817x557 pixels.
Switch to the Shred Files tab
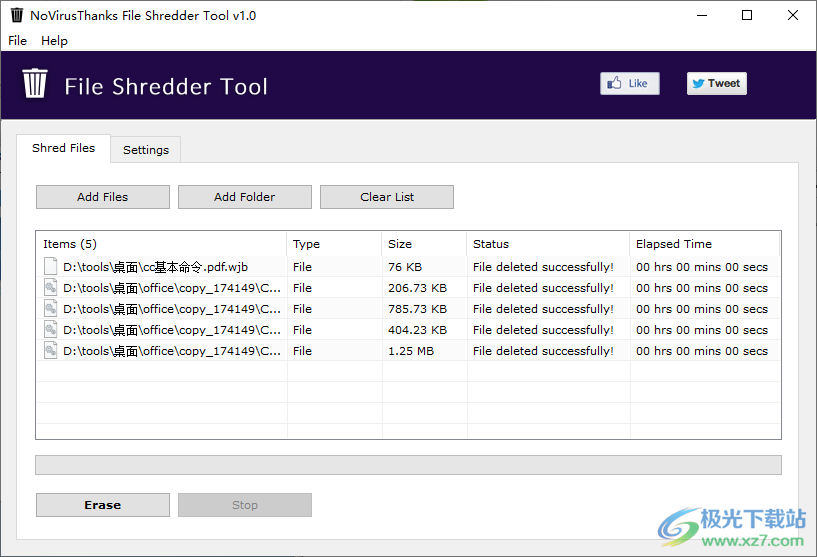[x=64, y=148]
